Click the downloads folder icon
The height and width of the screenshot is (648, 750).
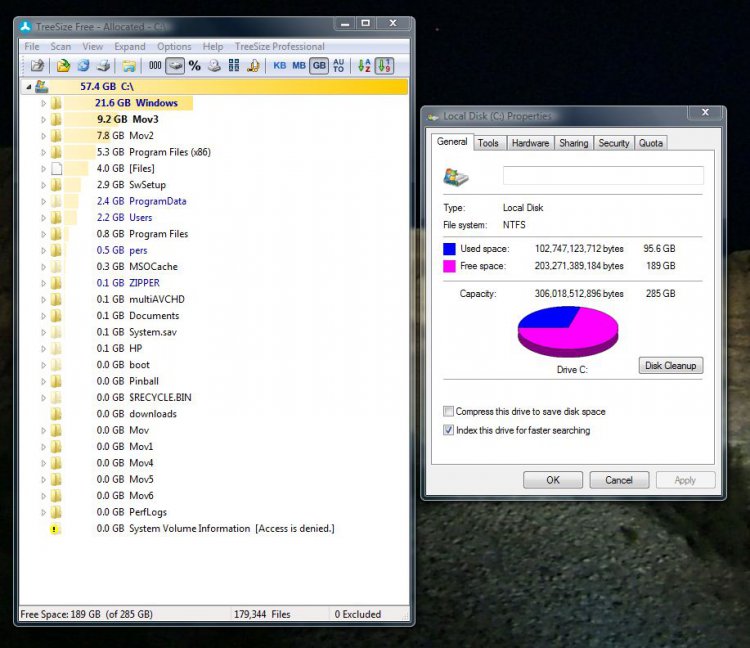pyautogui.click(x=56, y=414)
